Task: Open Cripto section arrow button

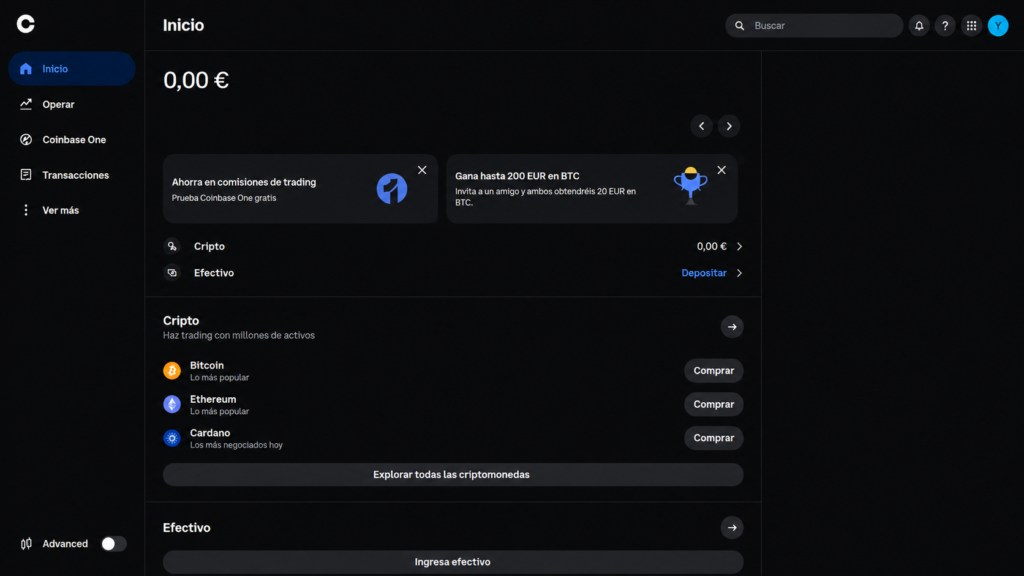Action: (x=732, y=327)
